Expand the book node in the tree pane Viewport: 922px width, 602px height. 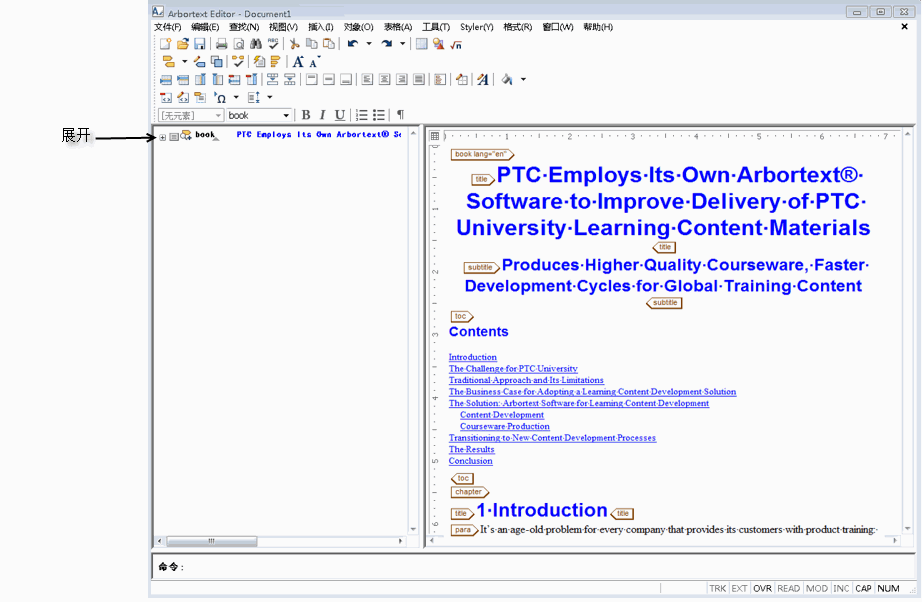[x=162, y=138]
